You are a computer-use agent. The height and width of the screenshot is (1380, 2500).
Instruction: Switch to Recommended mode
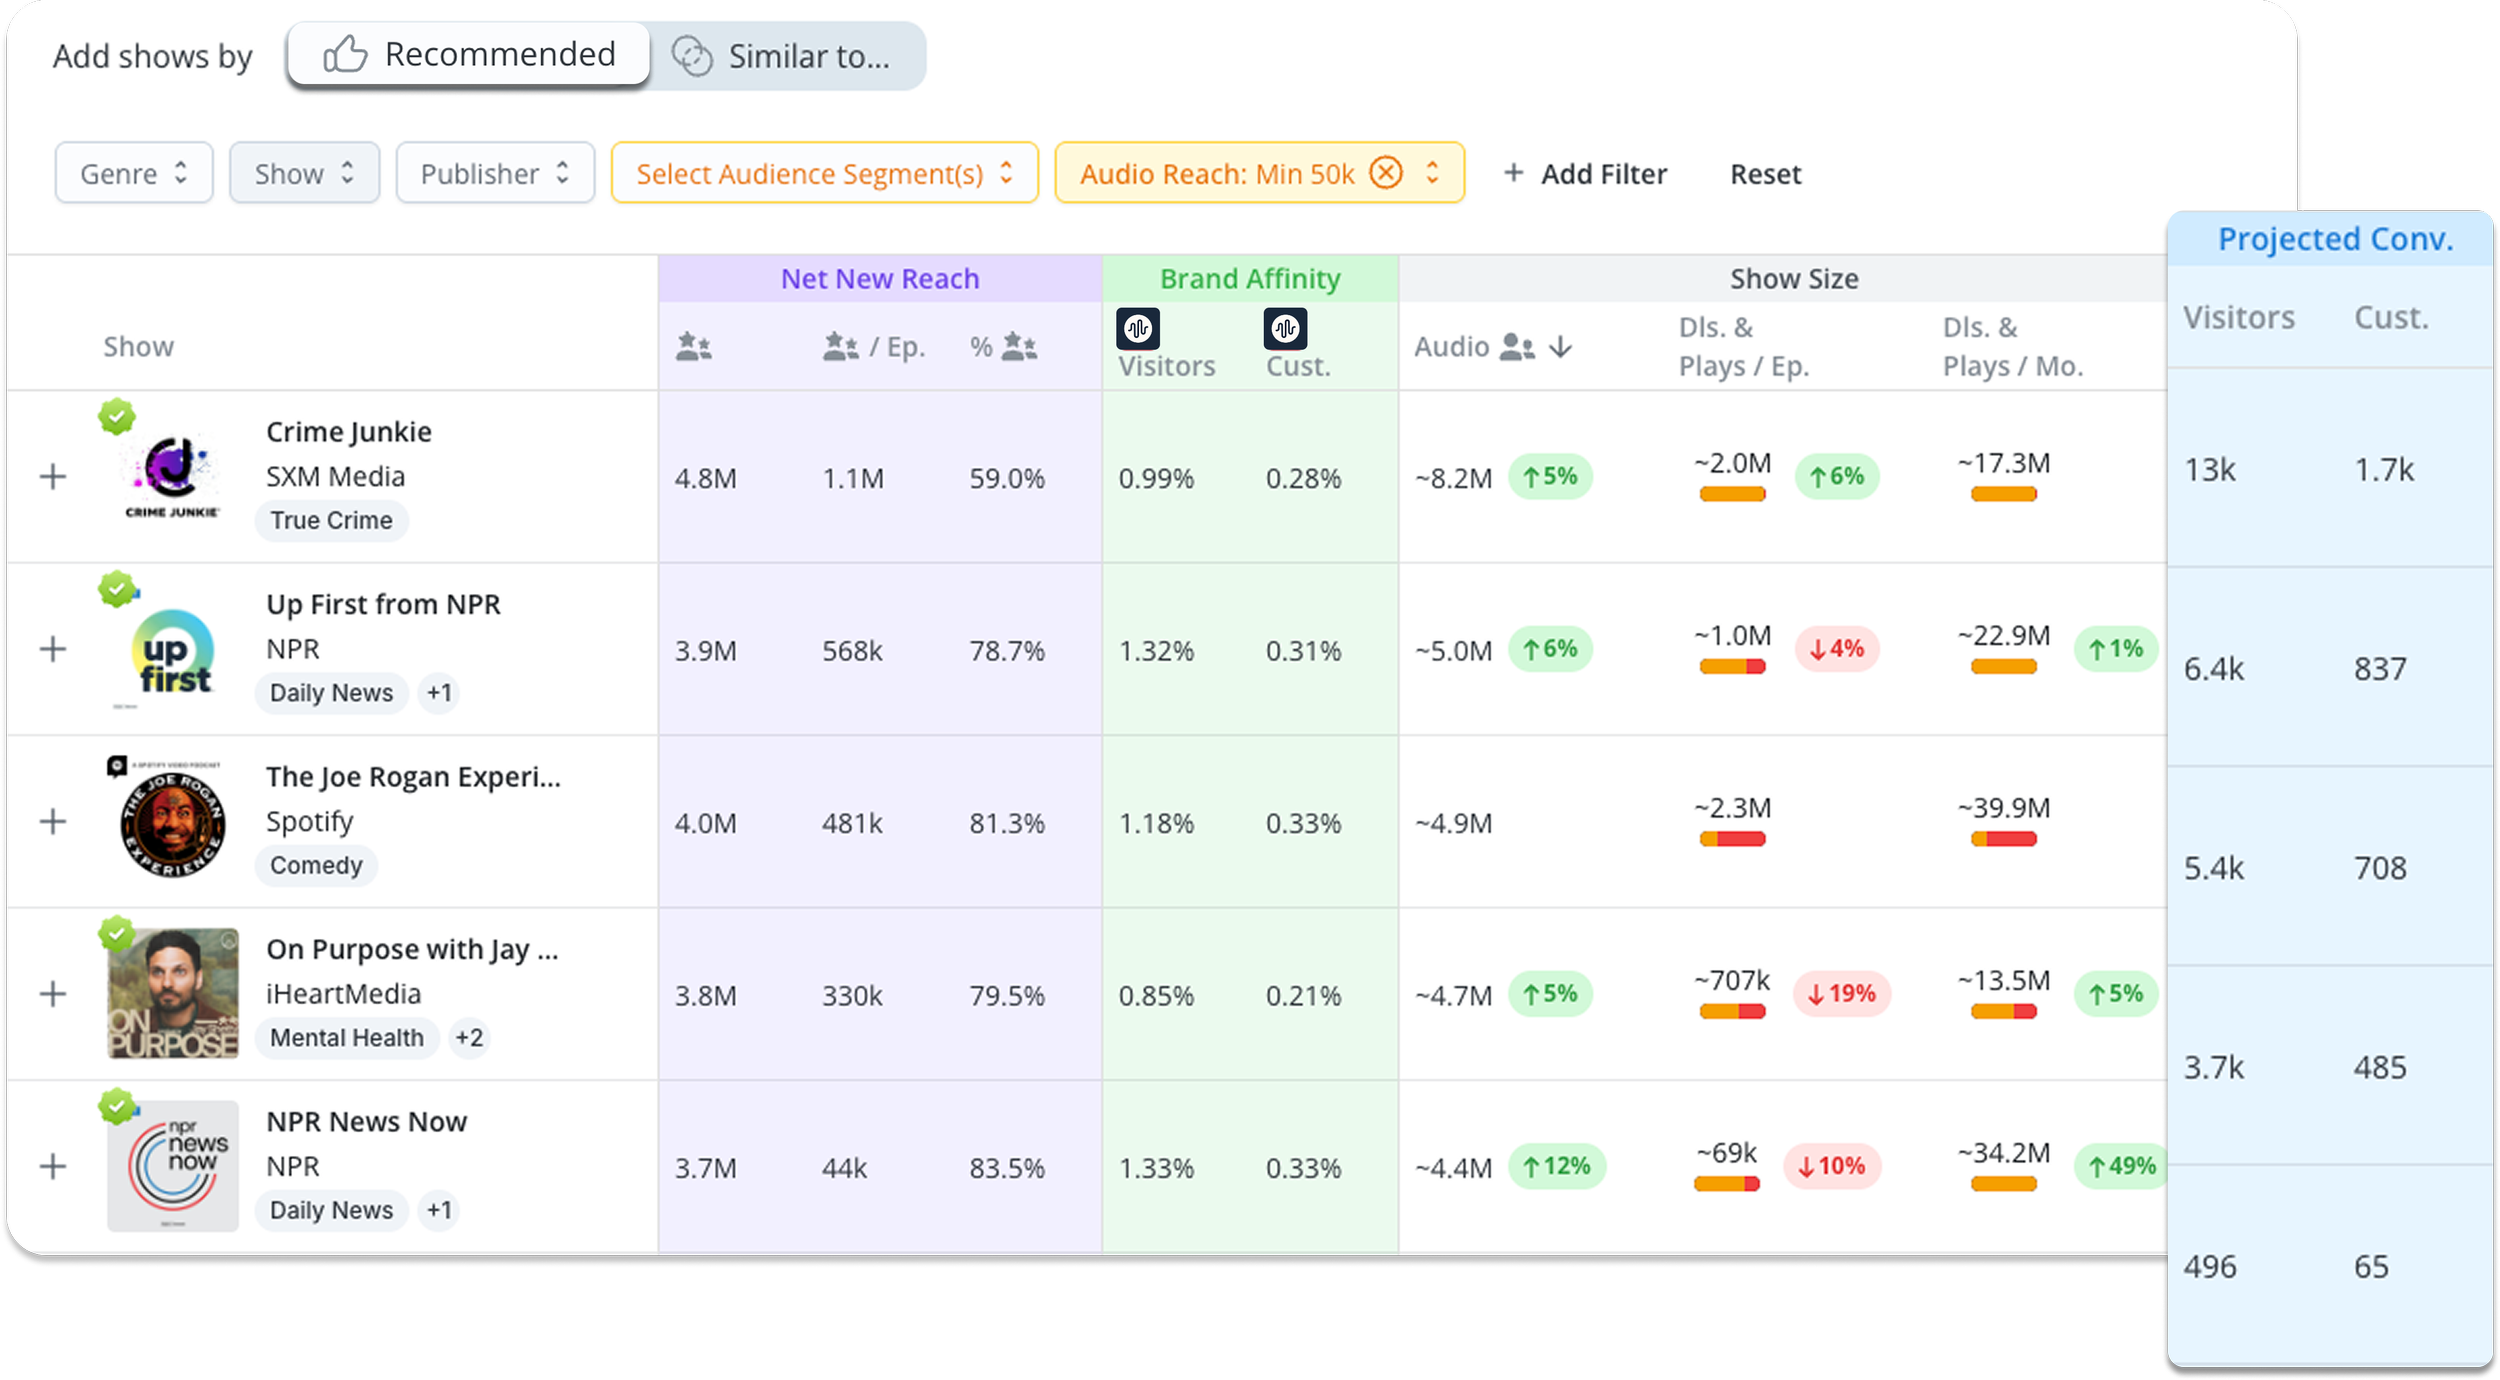tap(469, 55)
